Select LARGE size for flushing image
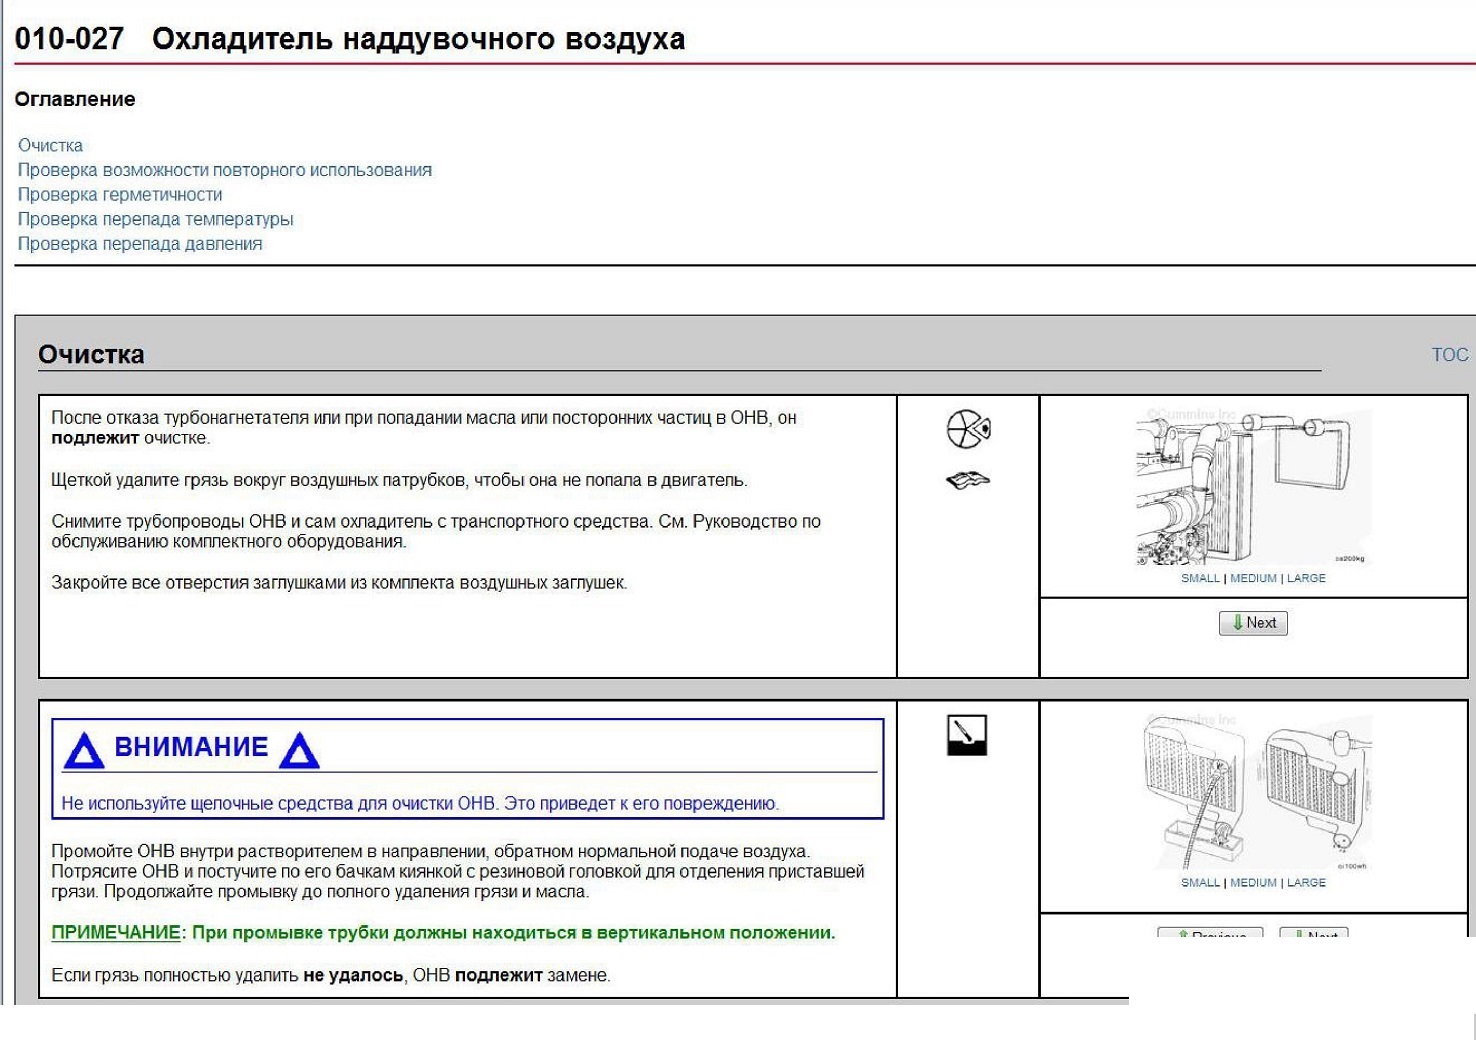Screen dimensions: 1476x1040 point(1306,883)
